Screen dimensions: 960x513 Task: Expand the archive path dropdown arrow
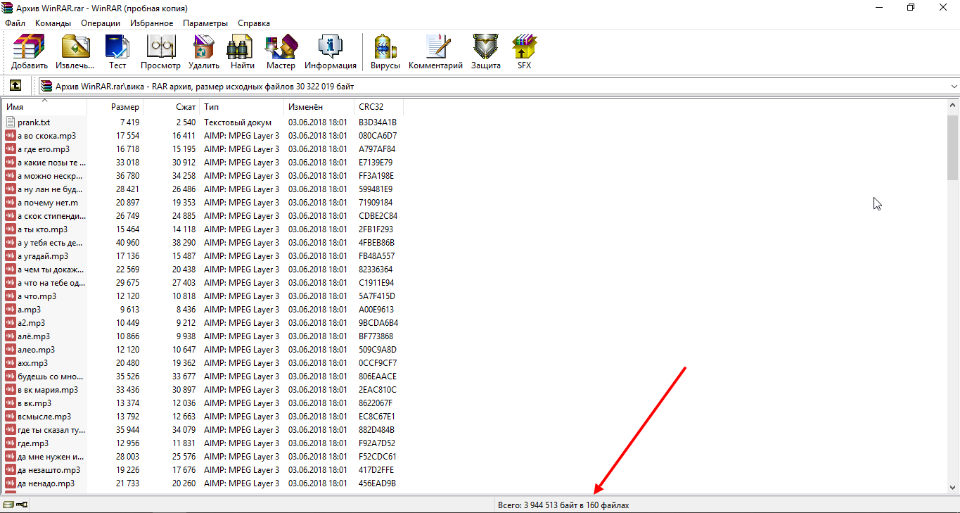[954, 86]
